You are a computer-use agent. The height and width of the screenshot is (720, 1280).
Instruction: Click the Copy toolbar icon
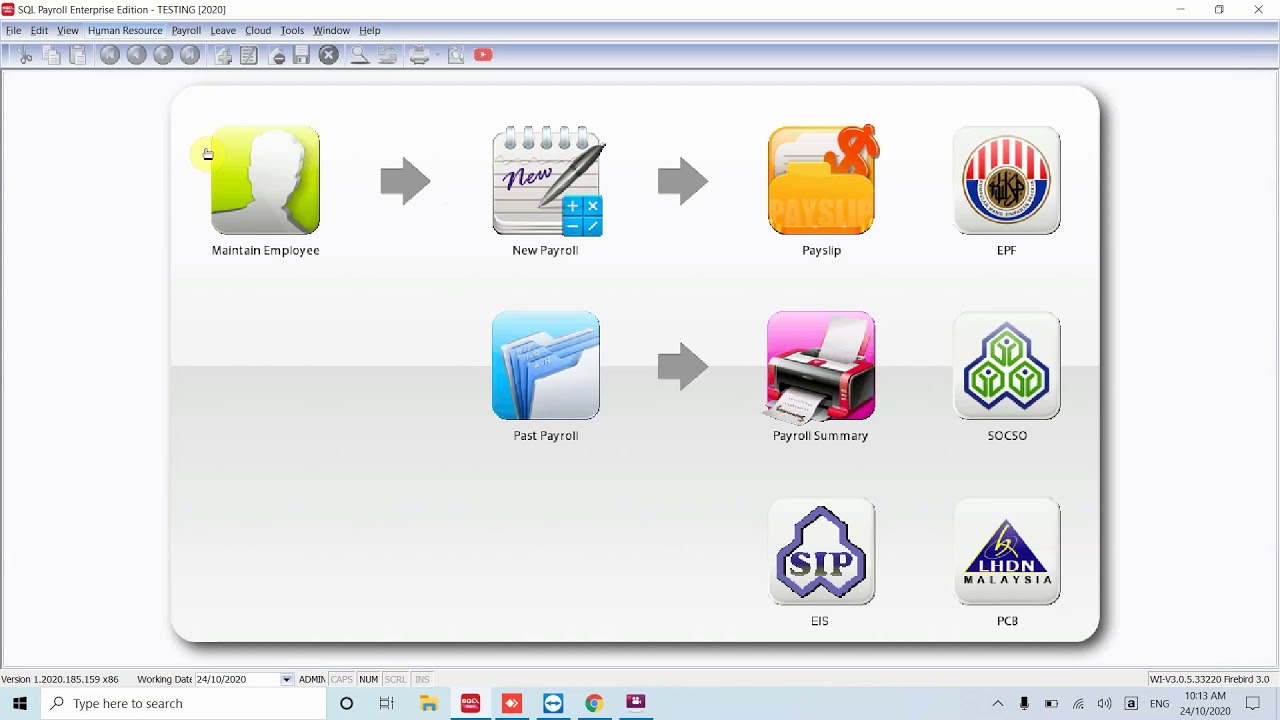[x=51, y=56]
